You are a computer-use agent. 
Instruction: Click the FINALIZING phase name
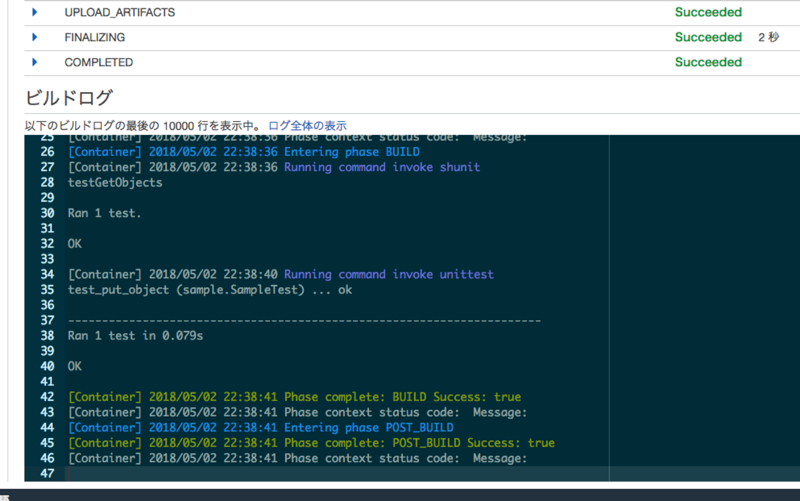pyautogui.click(x=94, y=37)
